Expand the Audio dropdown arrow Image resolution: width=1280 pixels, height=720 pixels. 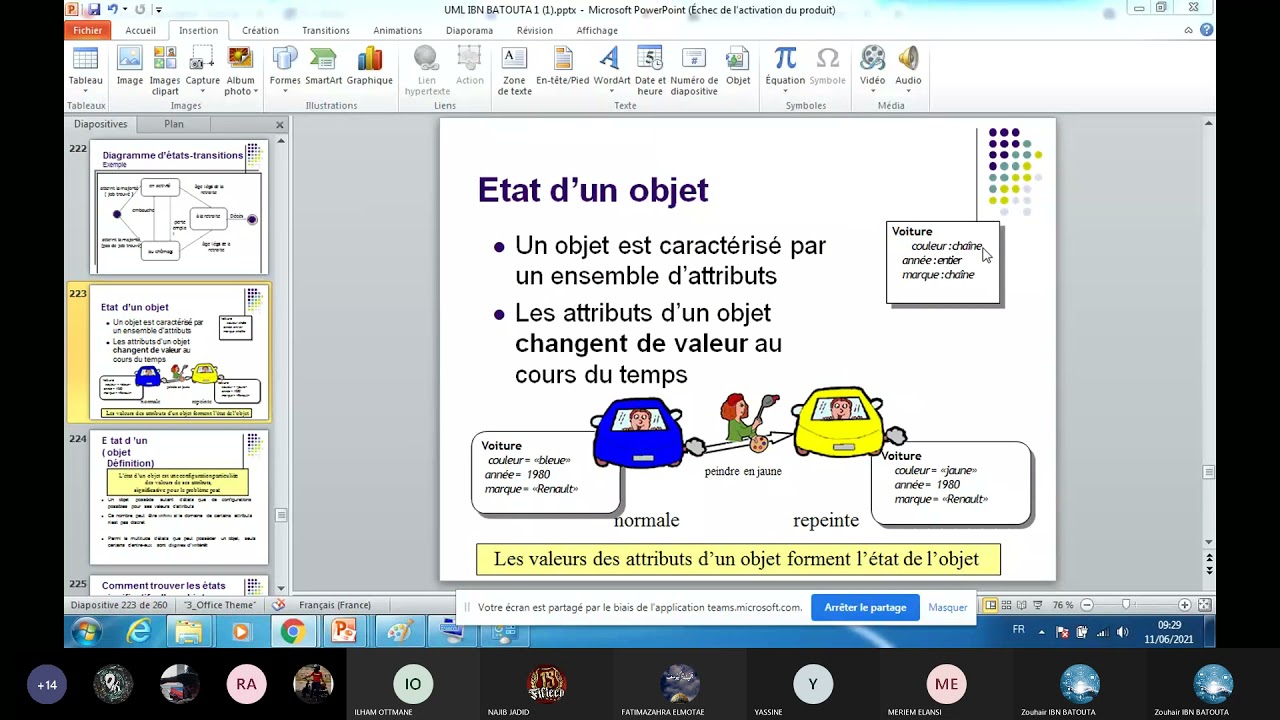(908, 92)
